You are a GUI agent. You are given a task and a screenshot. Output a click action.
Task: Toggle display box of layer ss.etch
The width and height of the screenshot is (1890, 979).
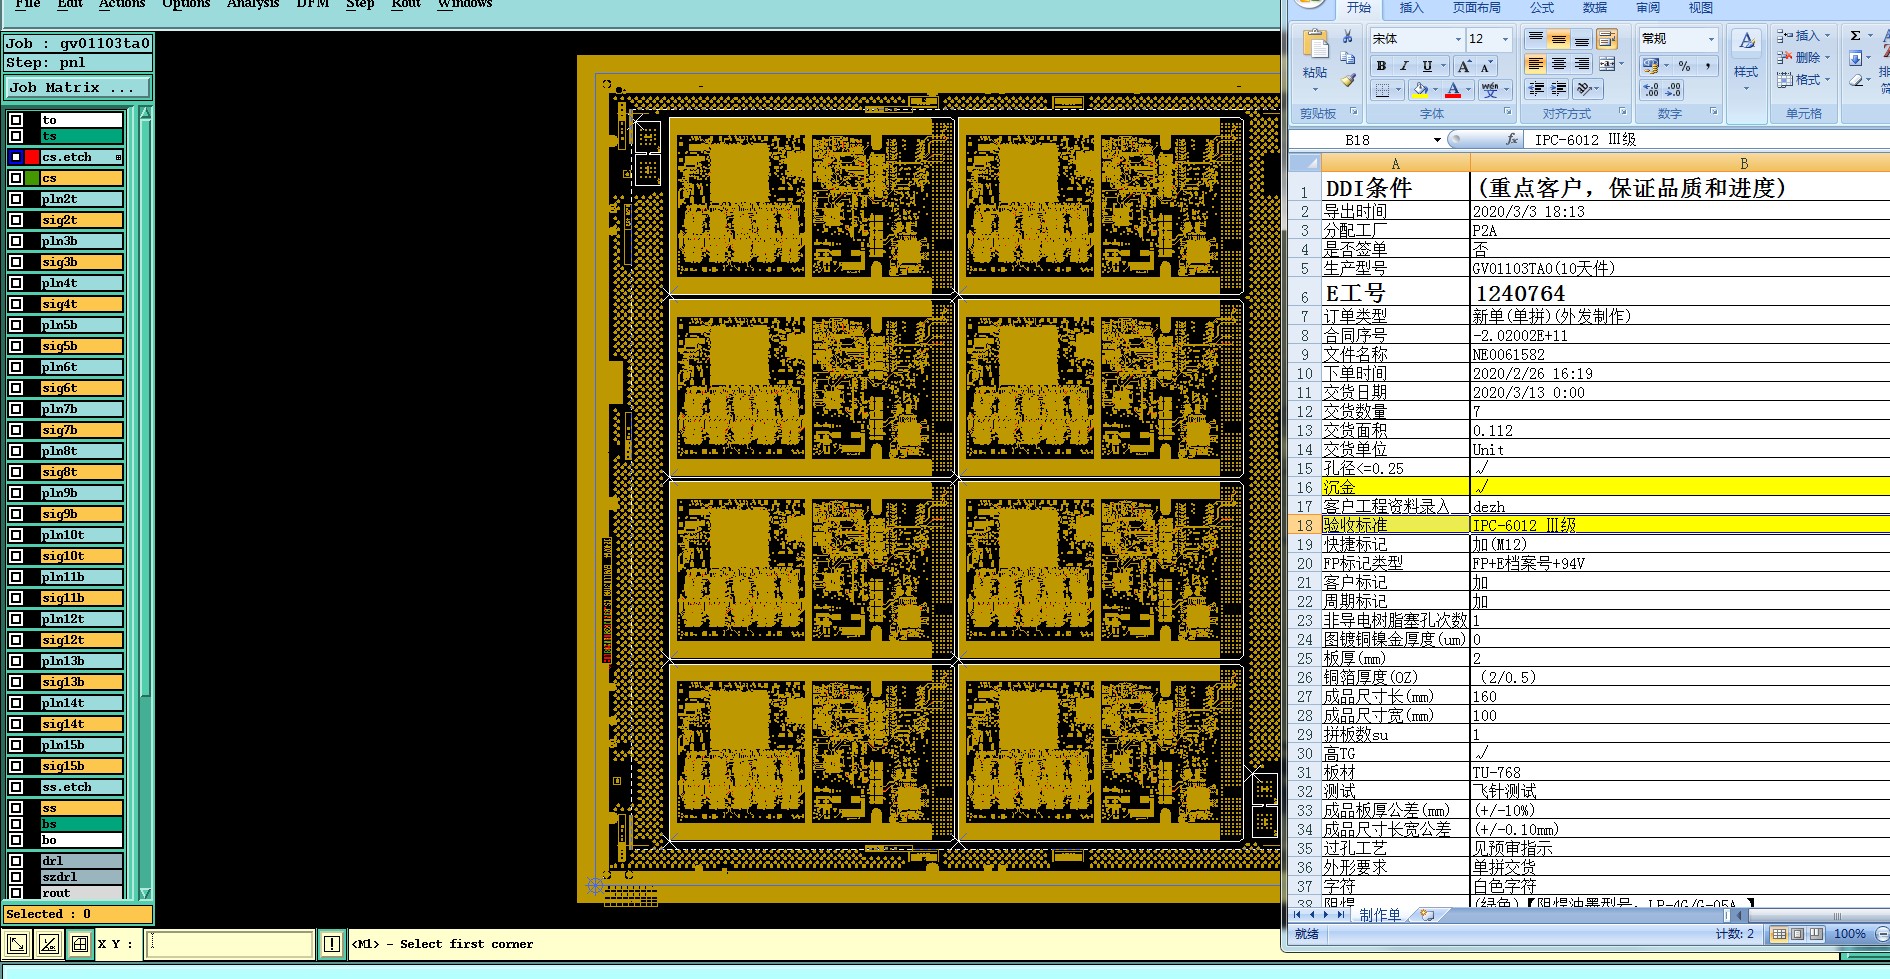[x=16, y=787]
